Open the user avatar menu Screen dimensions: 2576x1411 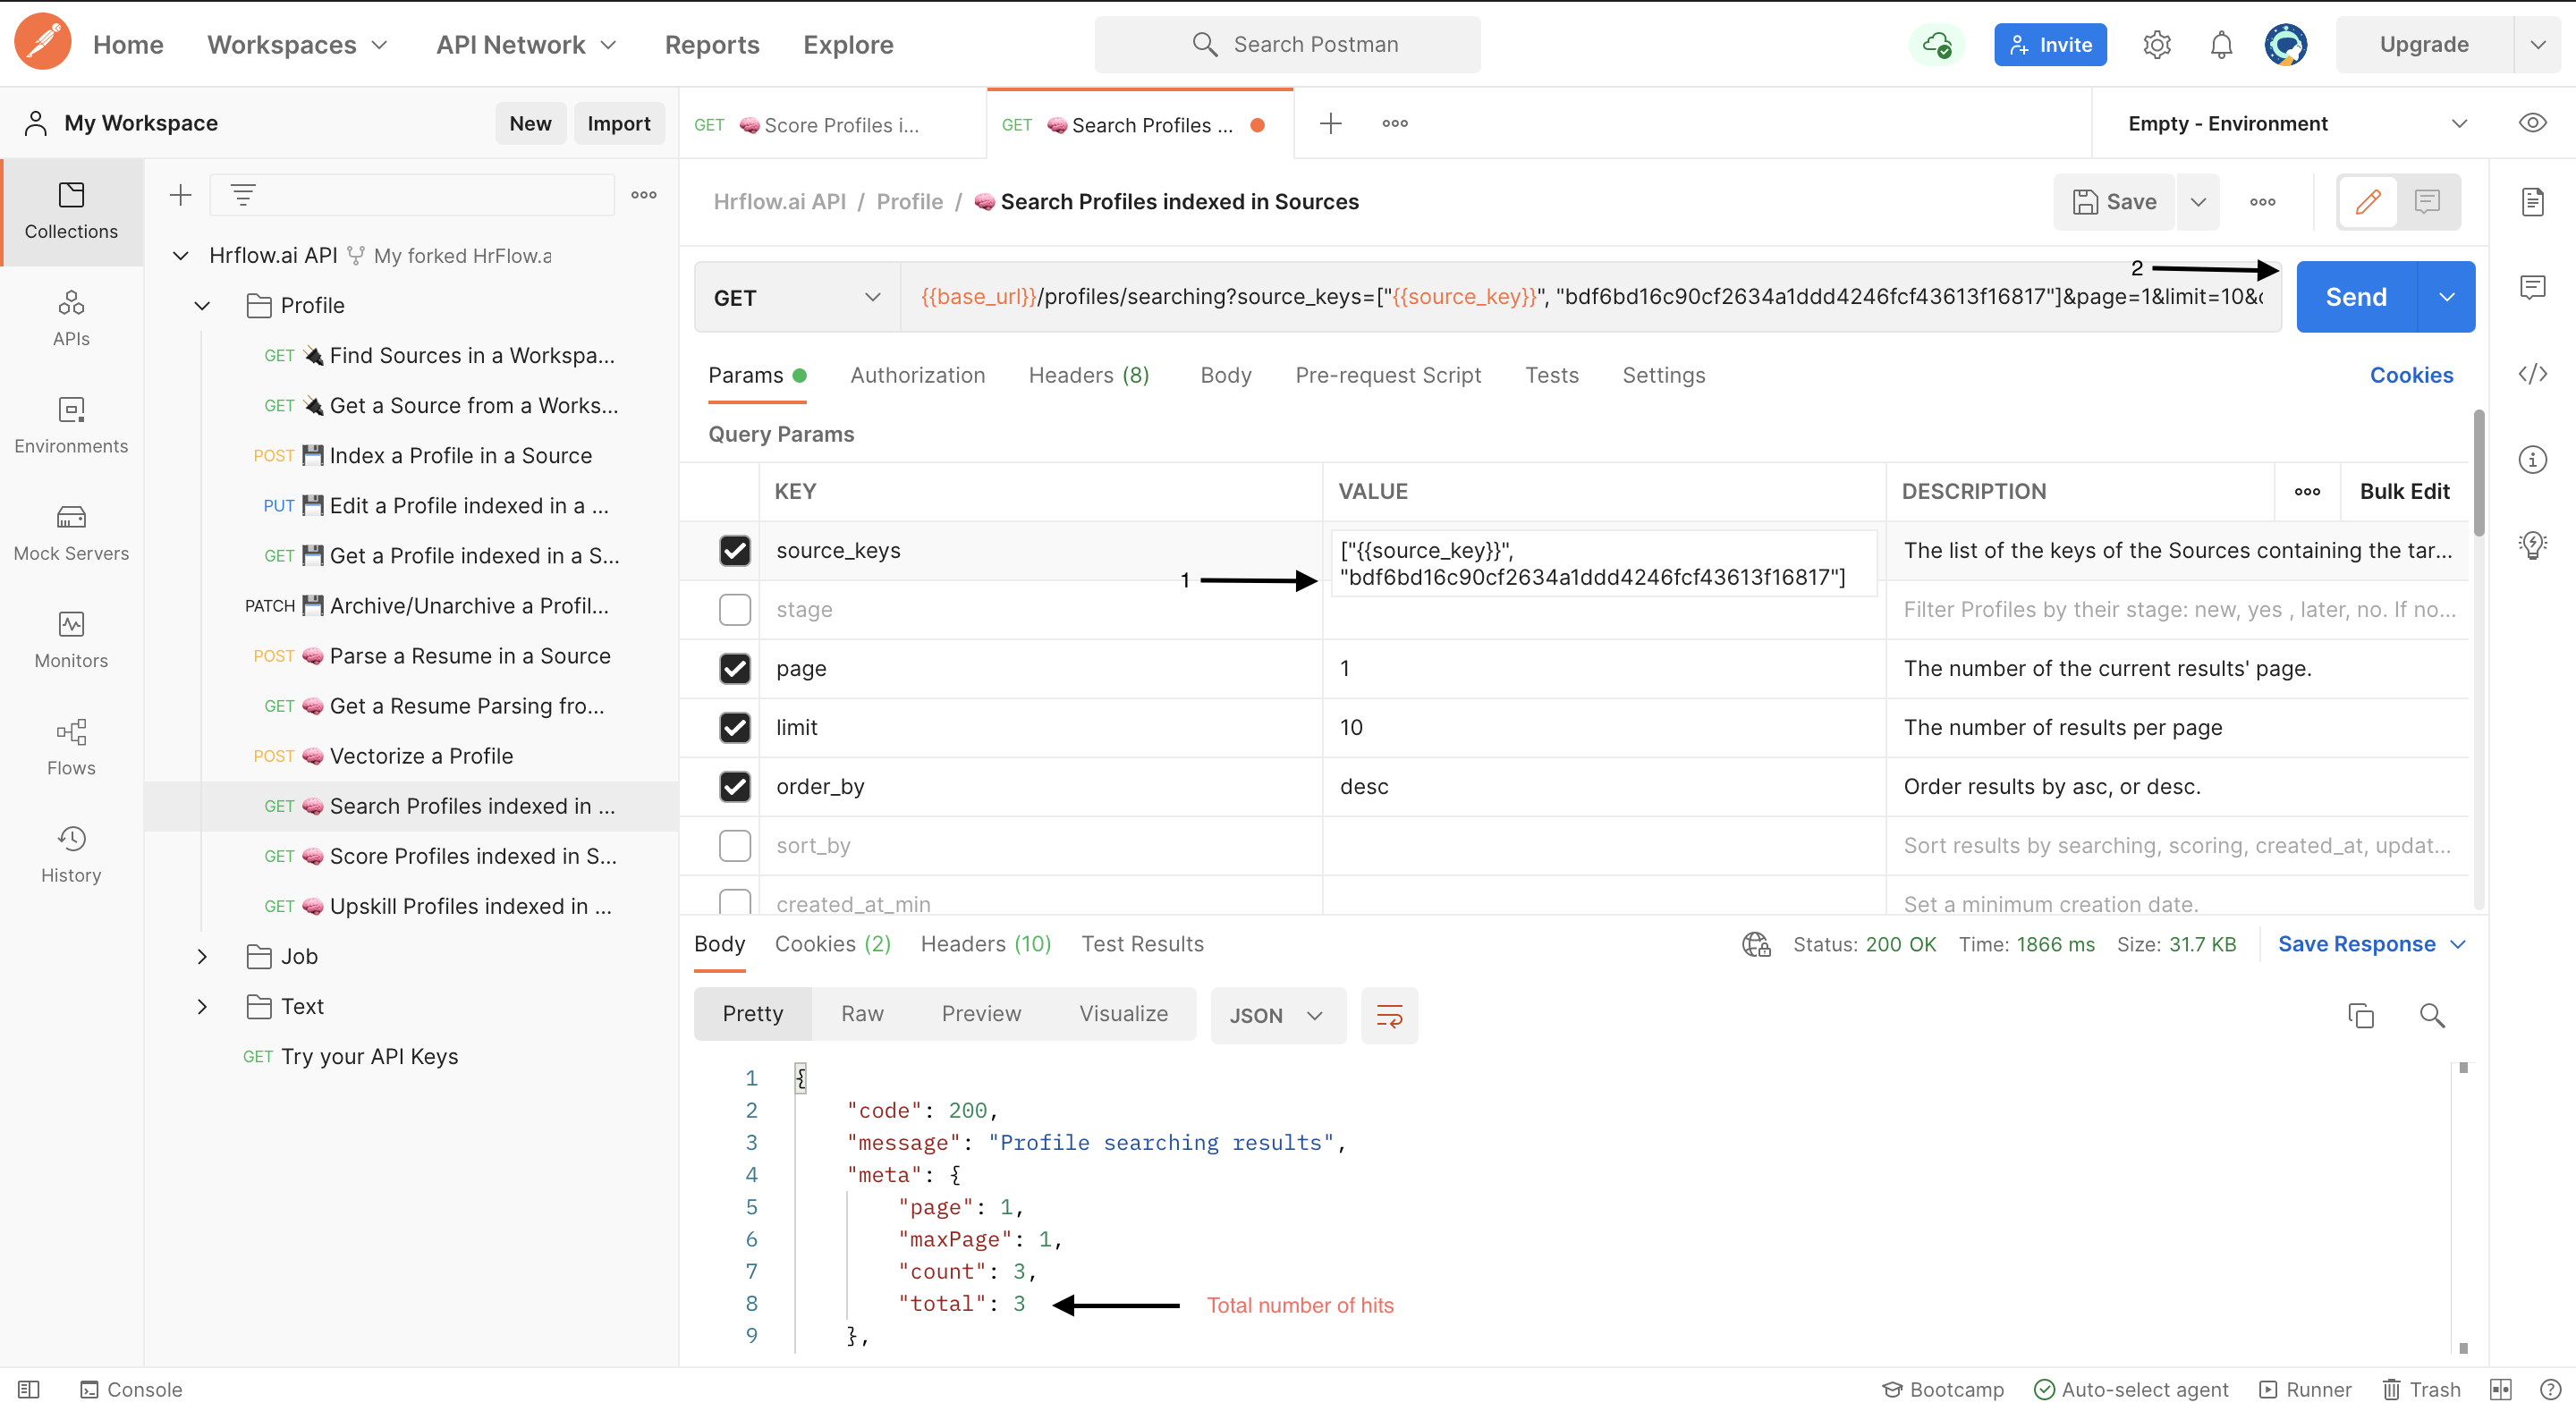point(2285,44)
